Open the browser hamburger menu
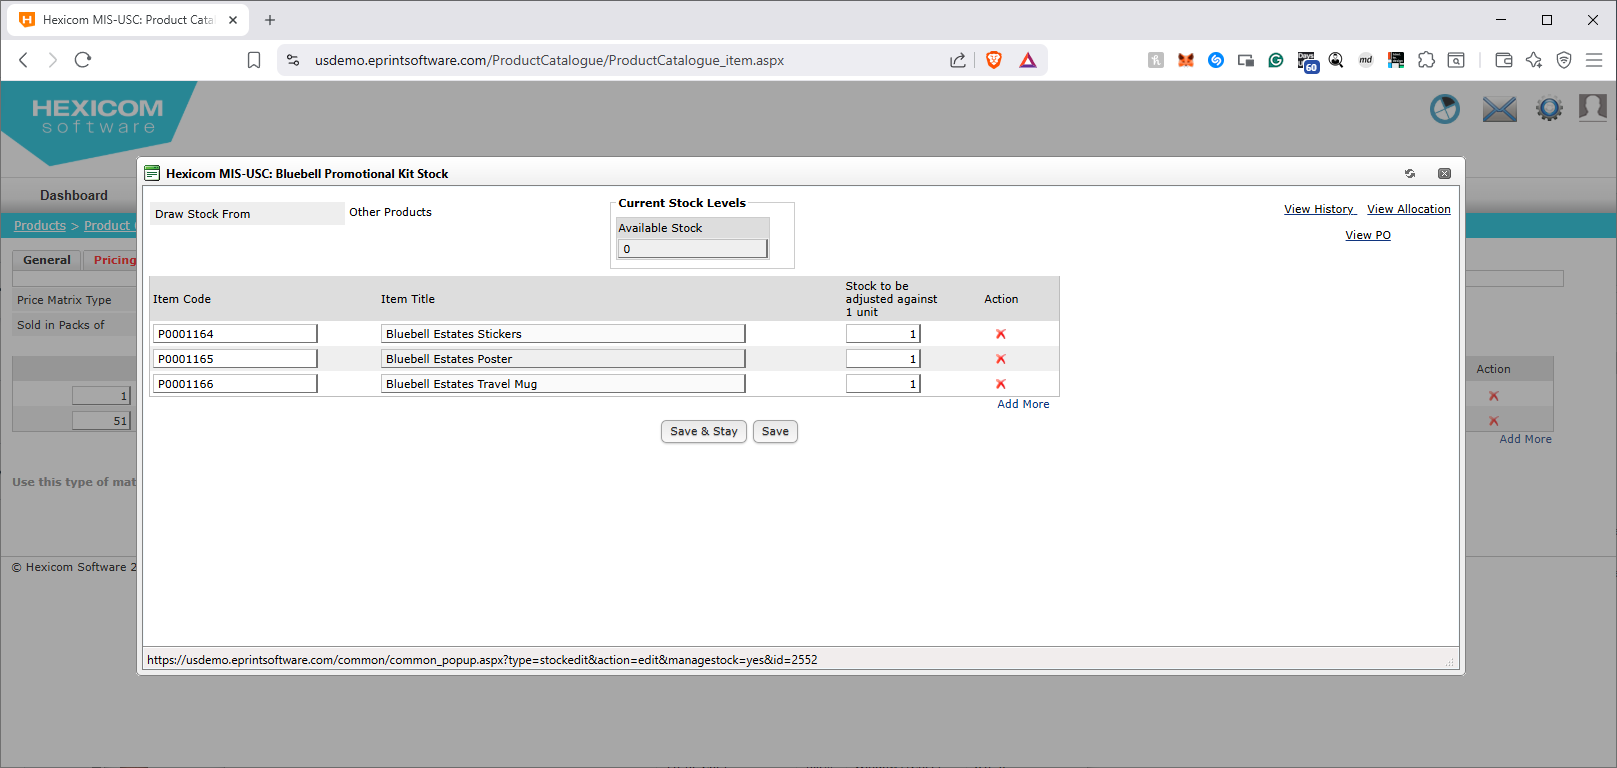This screenshot has height=768, width=1617. coord(1594,60)
